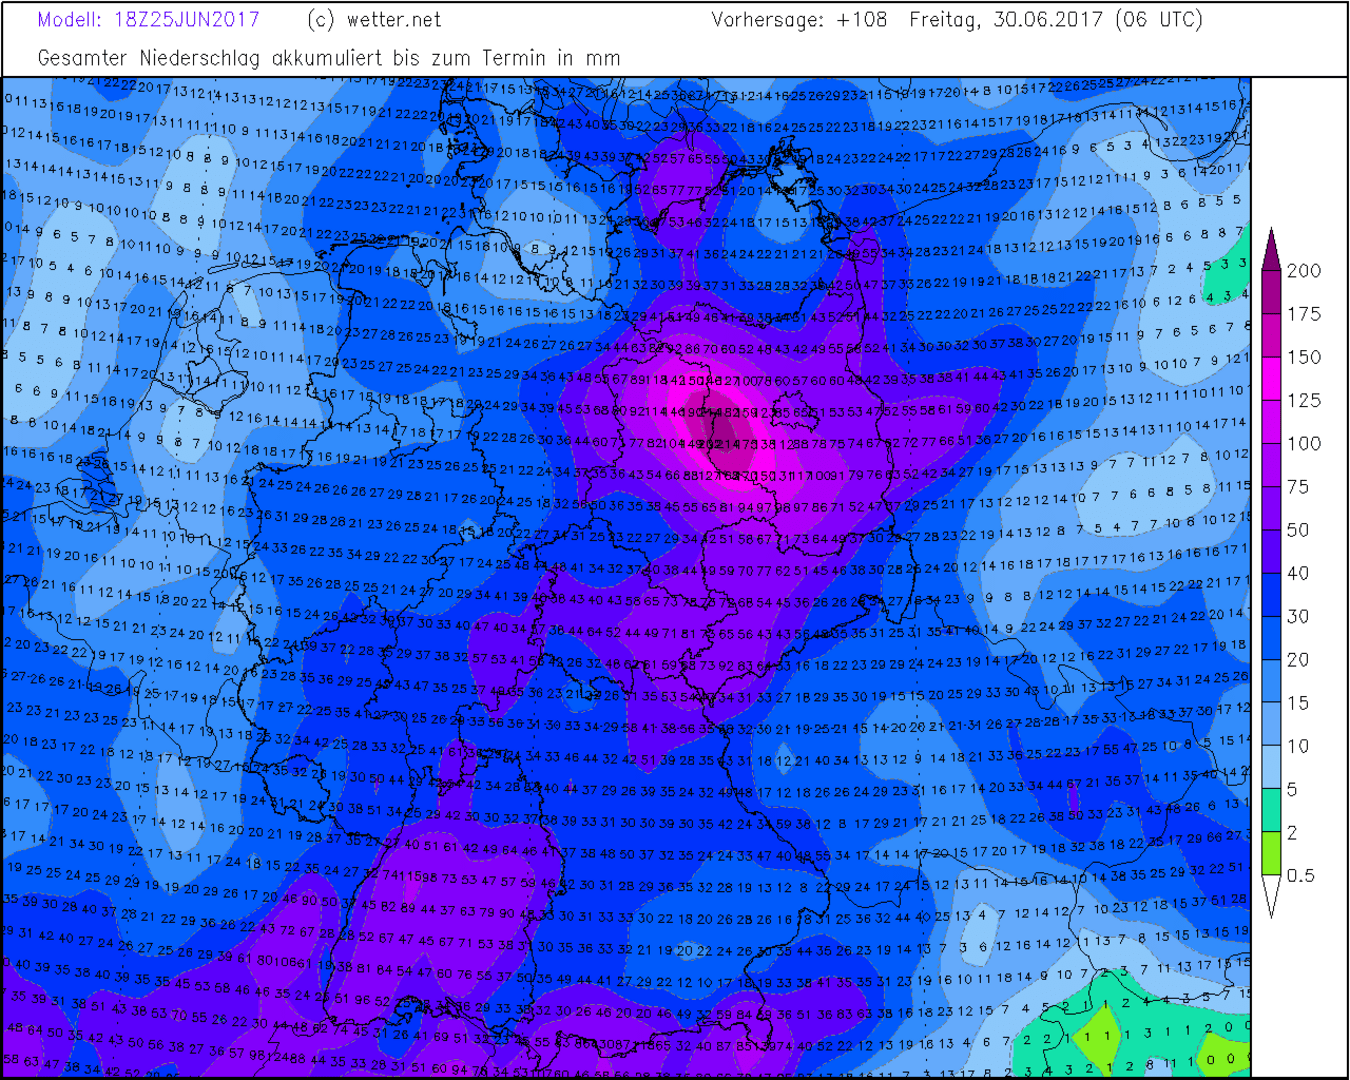Click the 200 label on the color scale
Screen dimensions: 1350x1080
(x=1303, y=271)
